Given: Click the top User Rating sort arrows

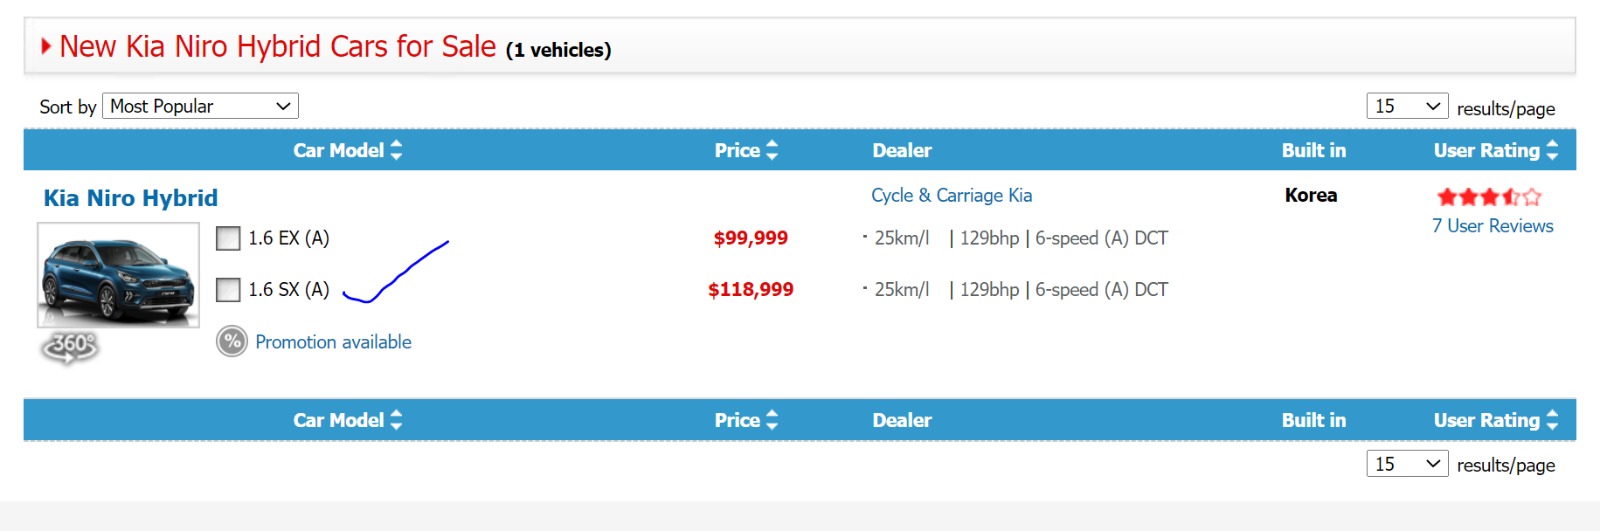Looking at the screenshot, I should [x=1552, y=150].
